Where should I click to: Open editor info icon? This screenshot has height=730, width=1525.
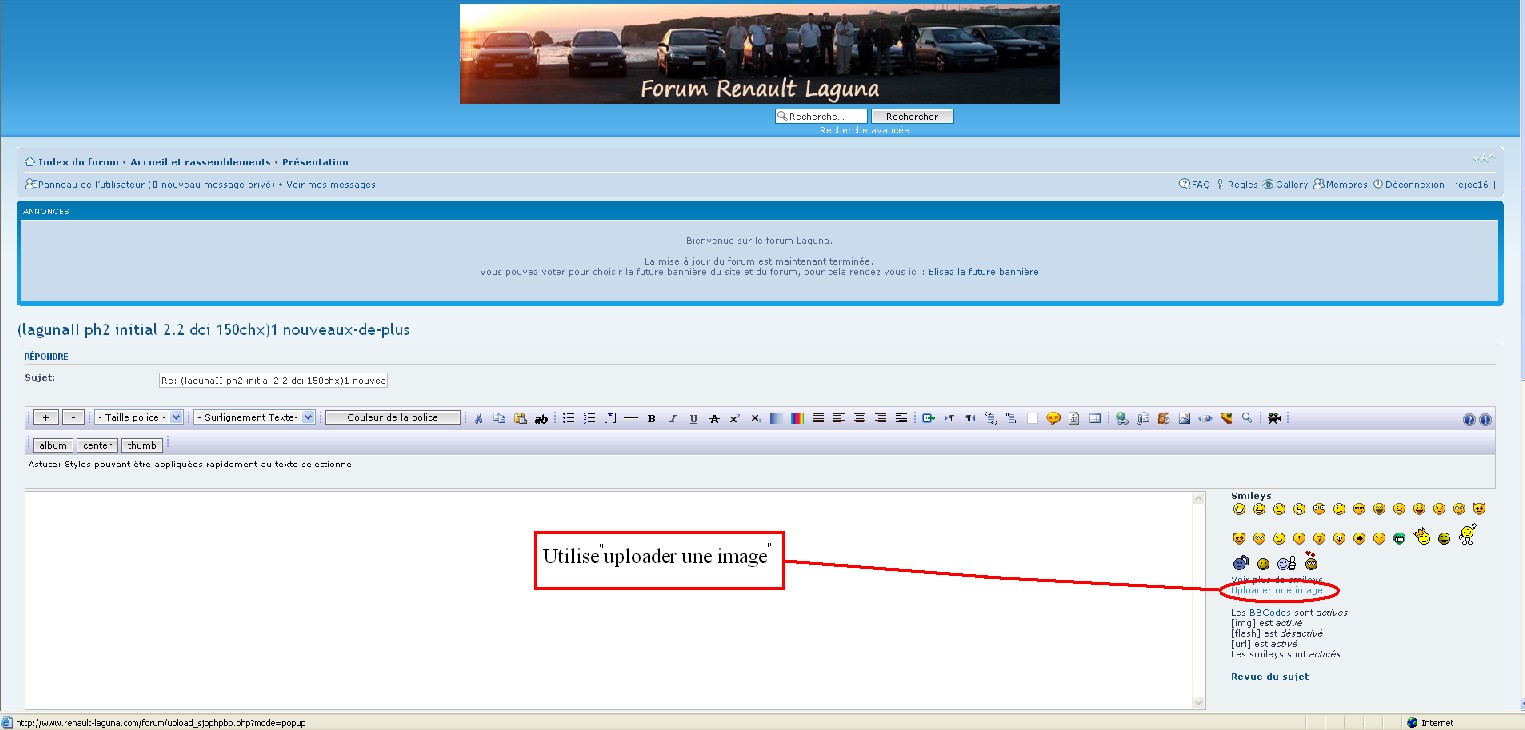click(1485, 419)
